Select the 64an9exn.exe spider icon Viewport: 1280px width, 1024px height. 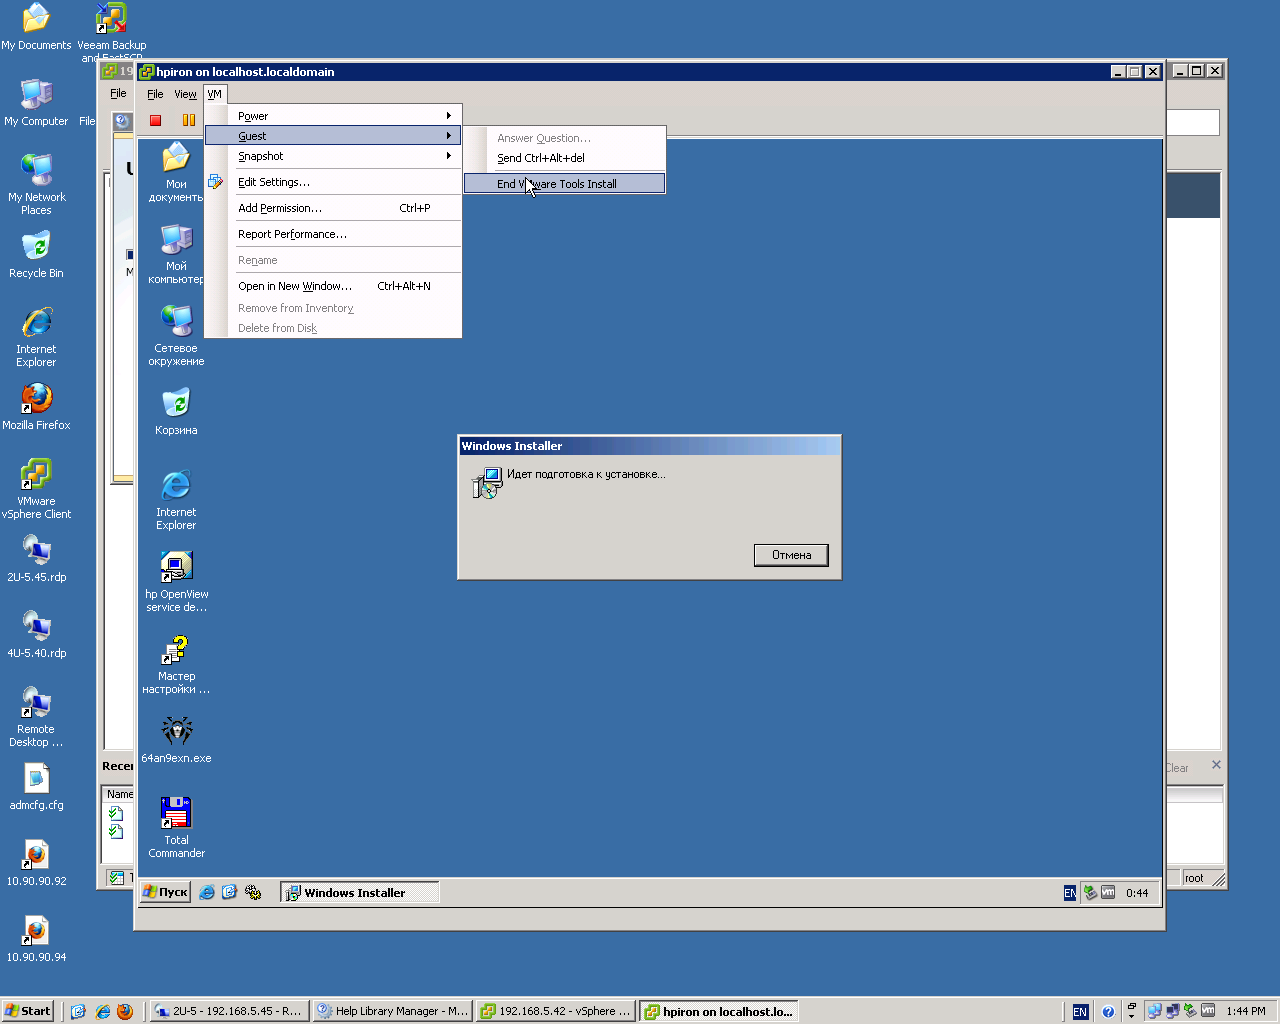pos(176,739)
